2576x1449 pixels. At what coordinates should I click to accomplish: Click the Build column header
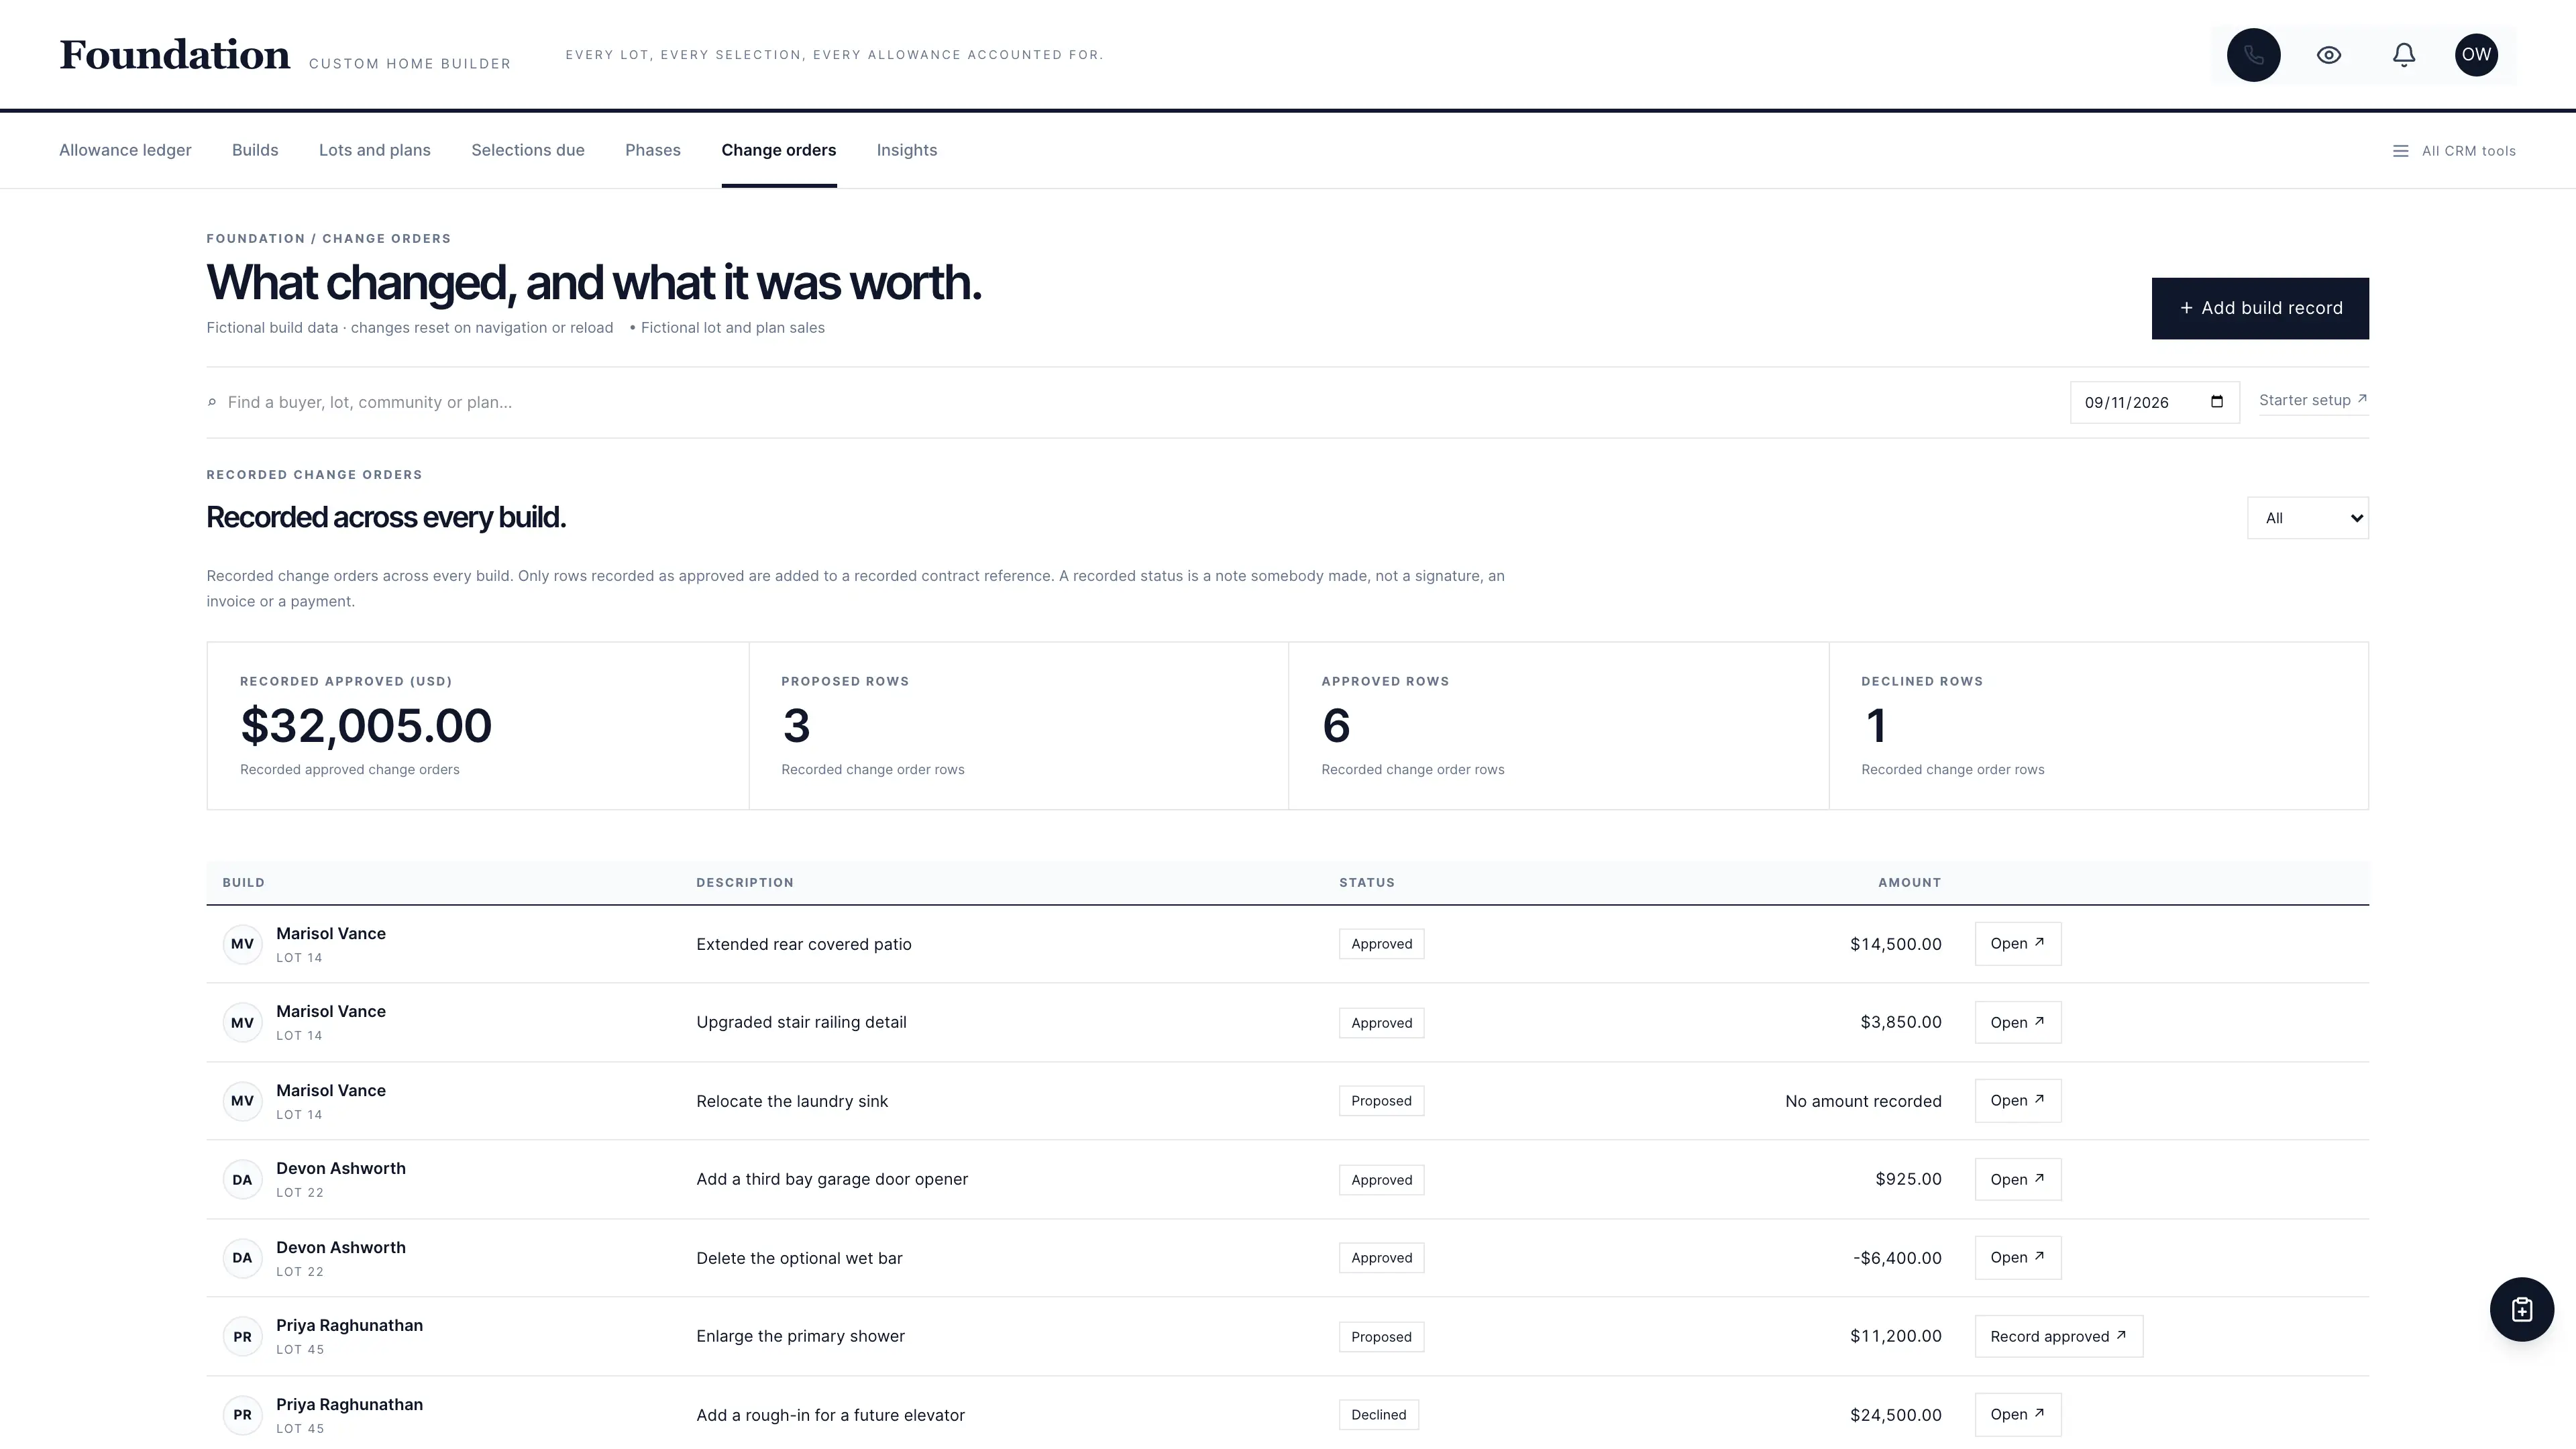(243, 883)
